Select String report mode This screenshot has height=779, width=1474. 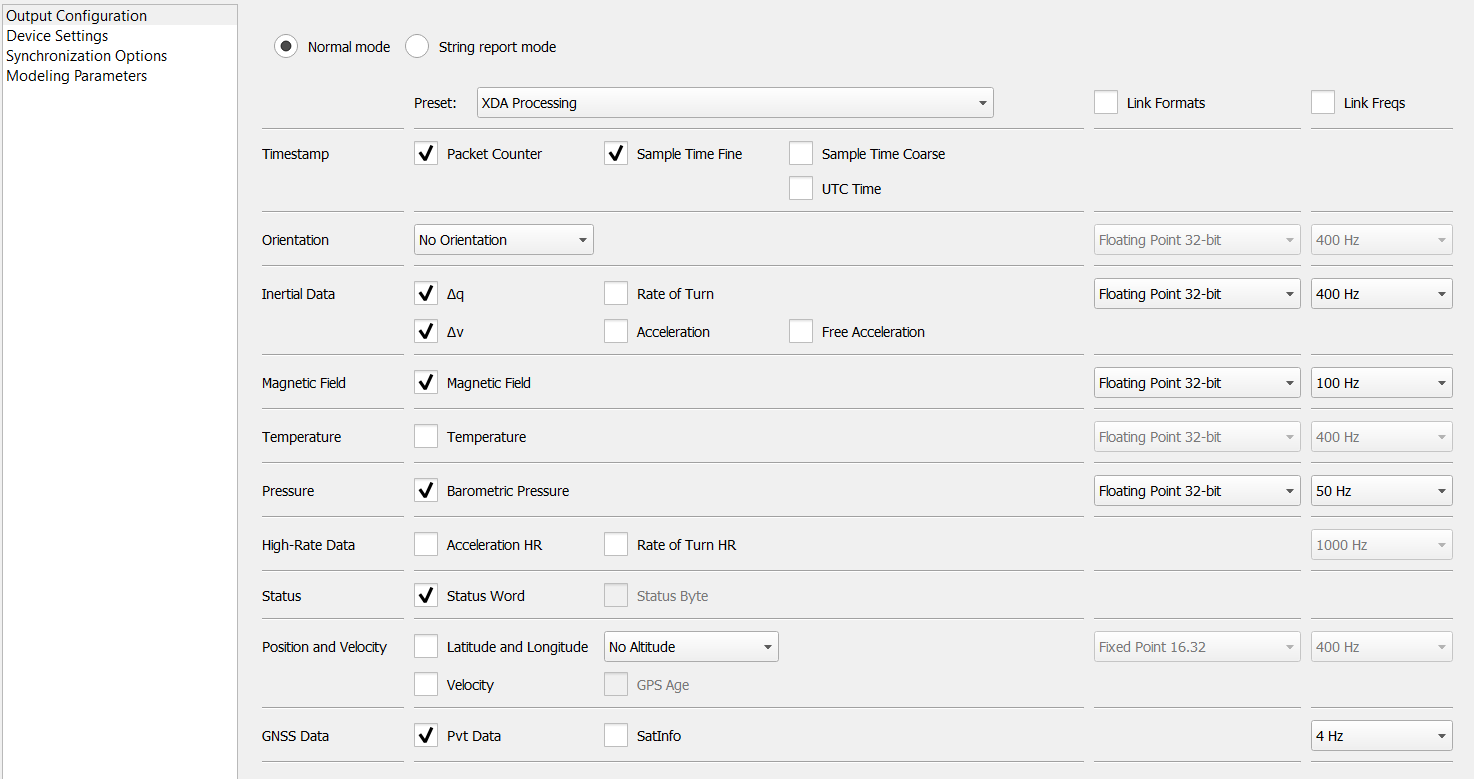(416, 45)
